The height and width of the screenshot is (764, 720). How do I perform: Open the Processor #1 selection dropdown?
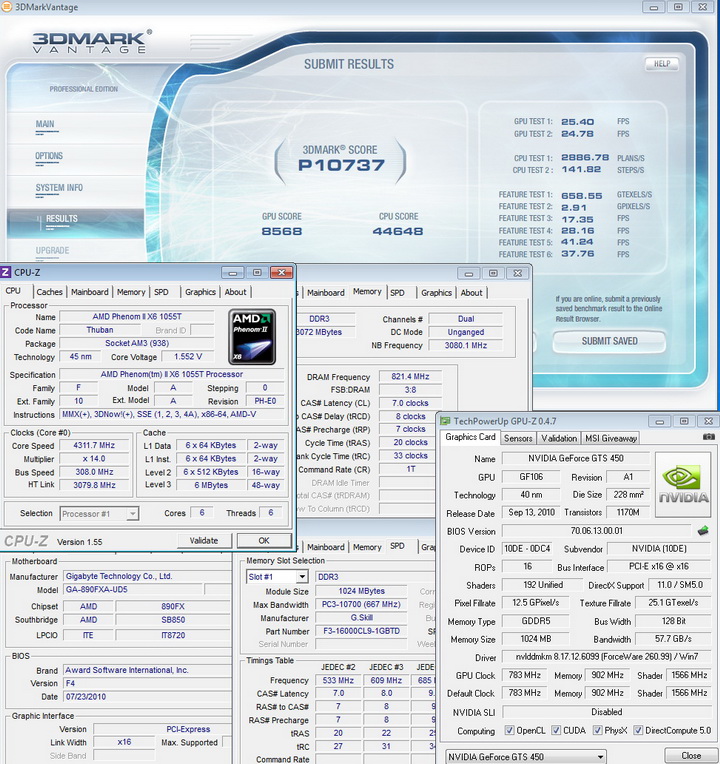[x=99, y=514]
